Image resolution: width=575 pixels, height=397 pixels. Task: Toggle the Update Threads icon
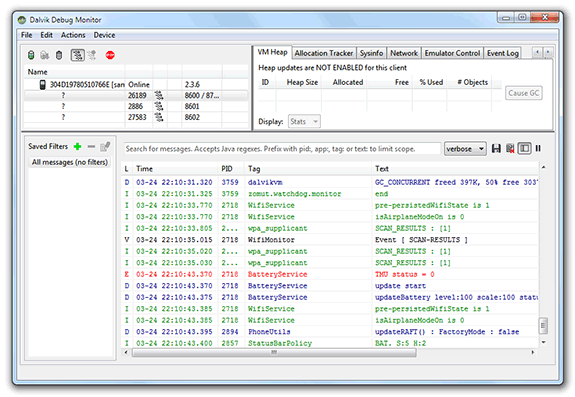pyautogui.click(x=77, y=55)
